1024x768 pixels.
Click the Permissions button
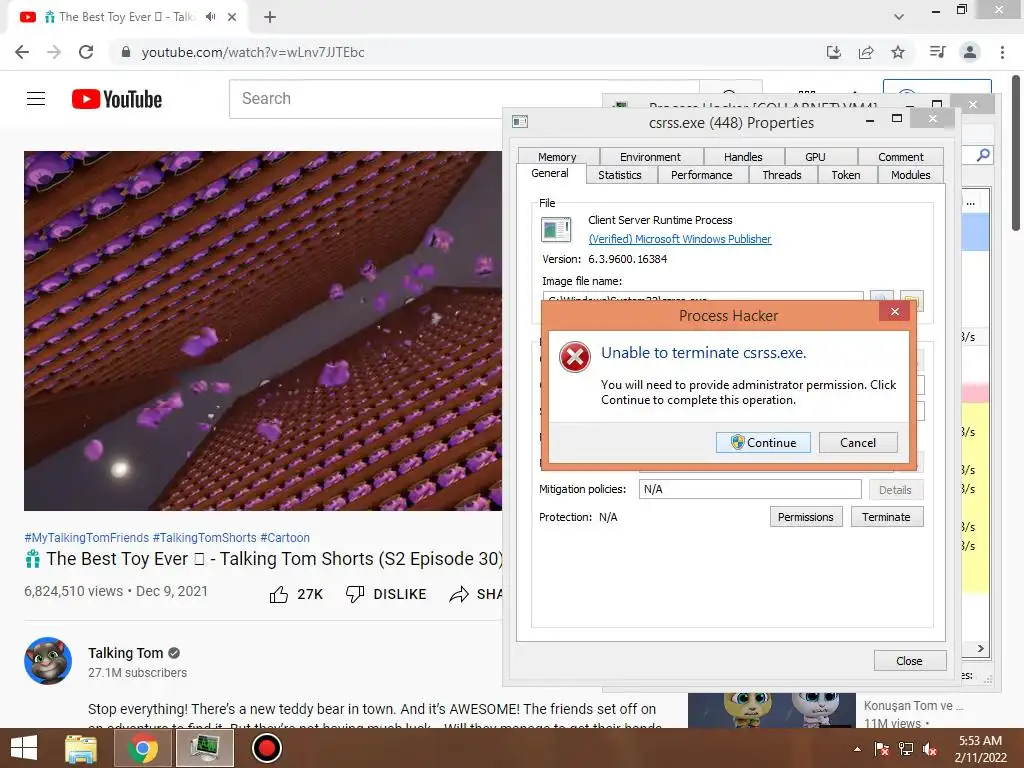click(806, 517)
